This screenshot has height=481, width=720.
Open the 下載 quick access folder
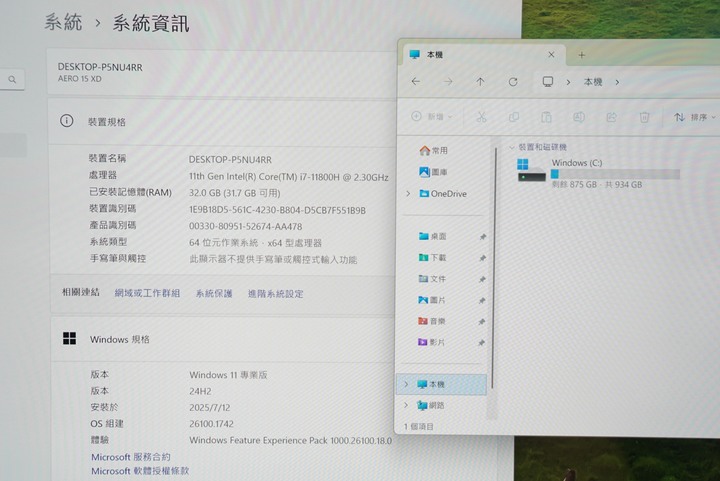(x=432, y=257)
